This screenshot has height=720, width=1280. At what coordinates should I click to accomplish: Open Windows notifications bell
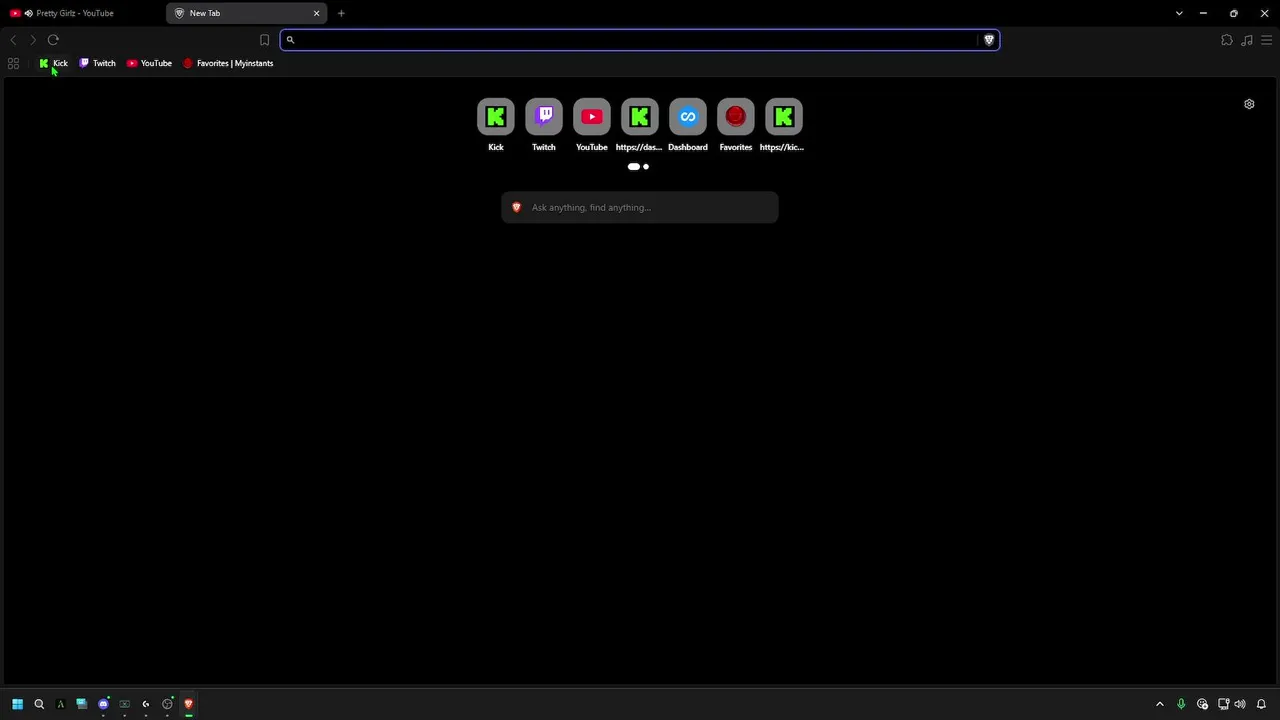pos(1261,704)
